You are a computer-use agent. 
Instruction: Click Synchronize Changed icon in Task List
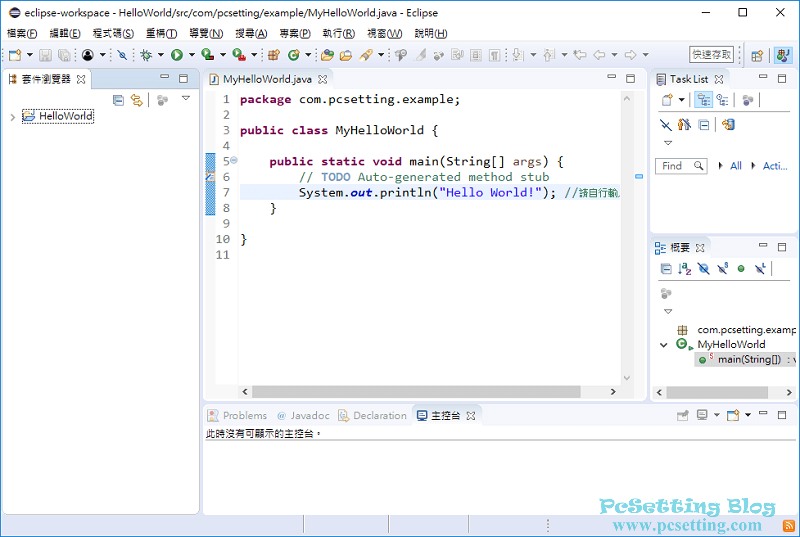tap(728, 124)
